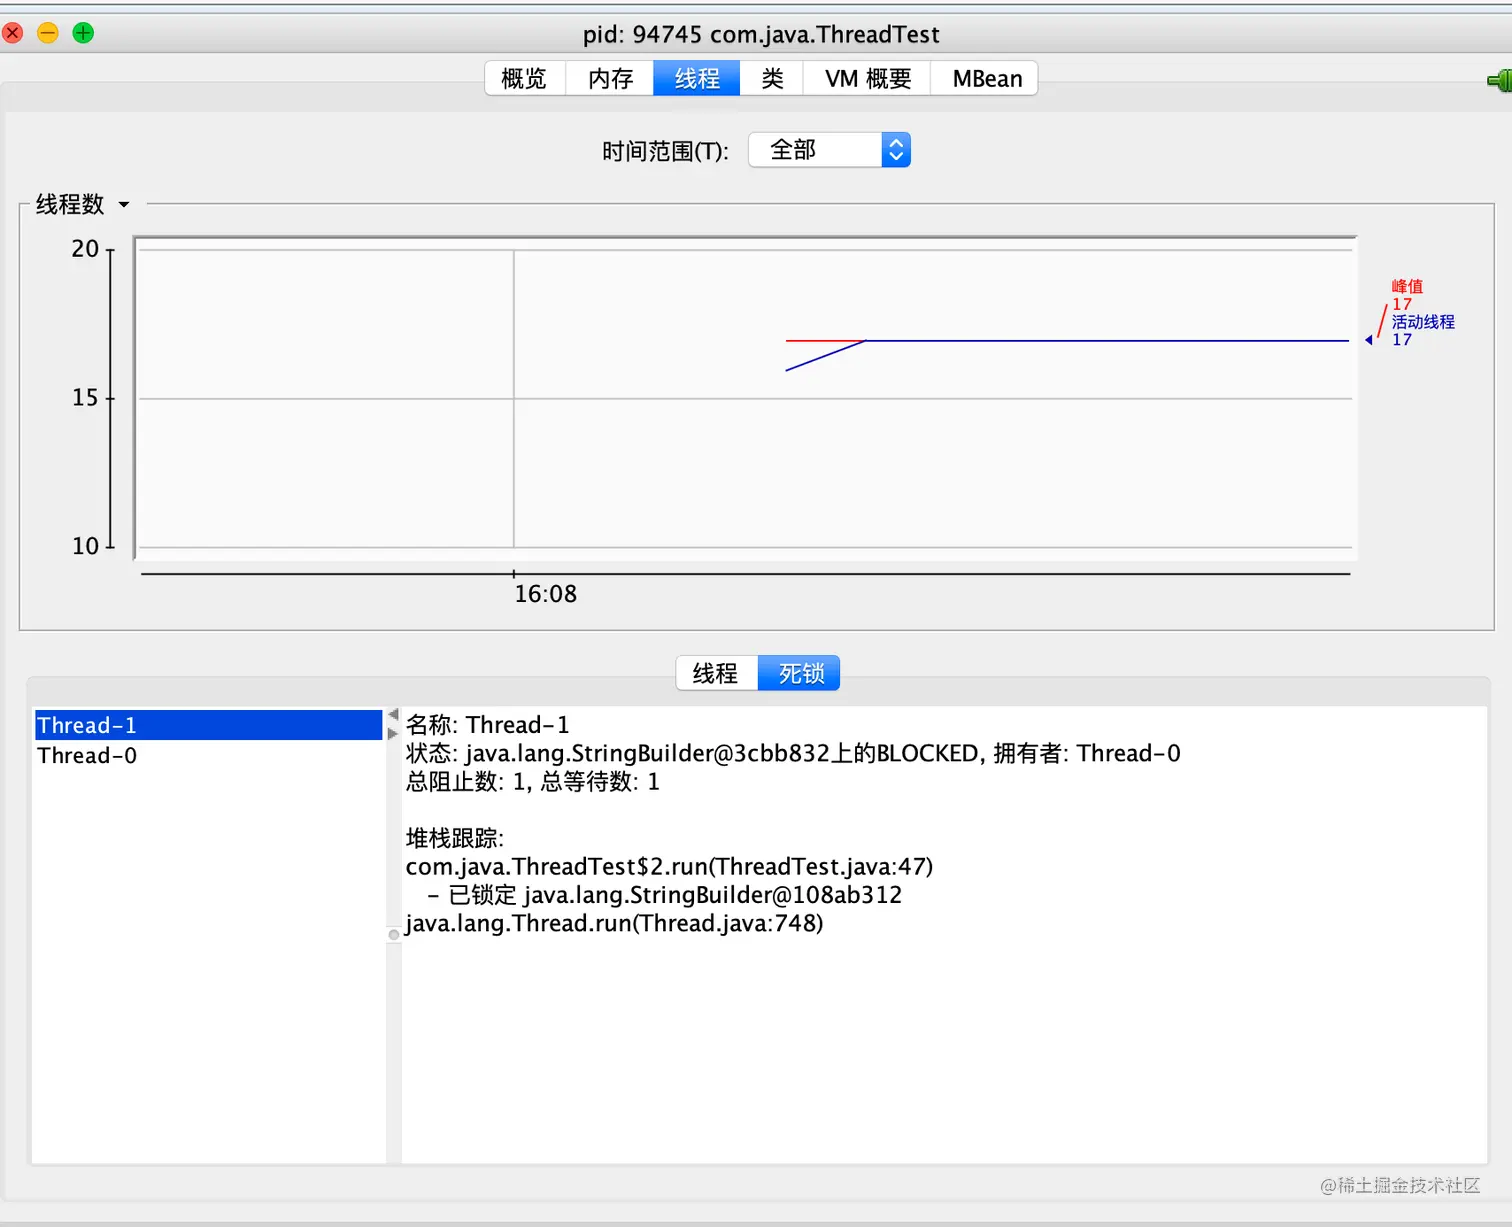
Task: Close the window with red button
Action: 13,33
